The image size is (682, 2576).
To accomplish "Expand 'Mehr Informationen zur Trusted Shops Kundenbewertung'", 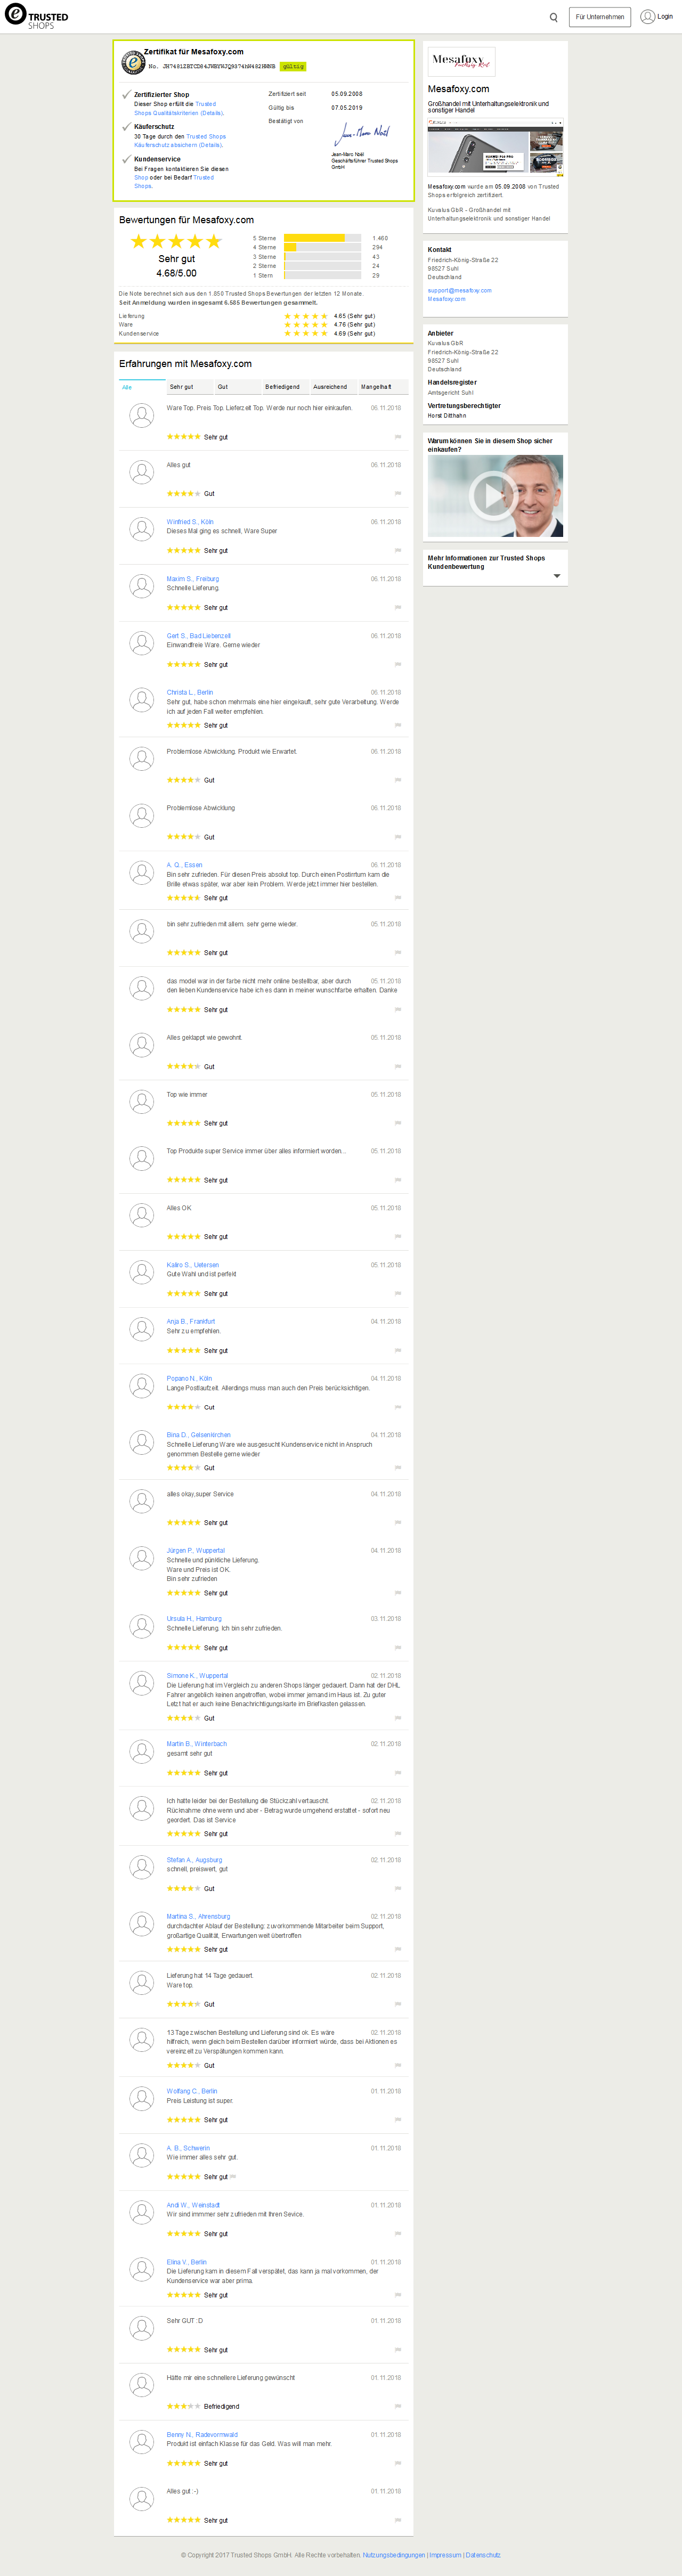I will click(x=556, y=576).
